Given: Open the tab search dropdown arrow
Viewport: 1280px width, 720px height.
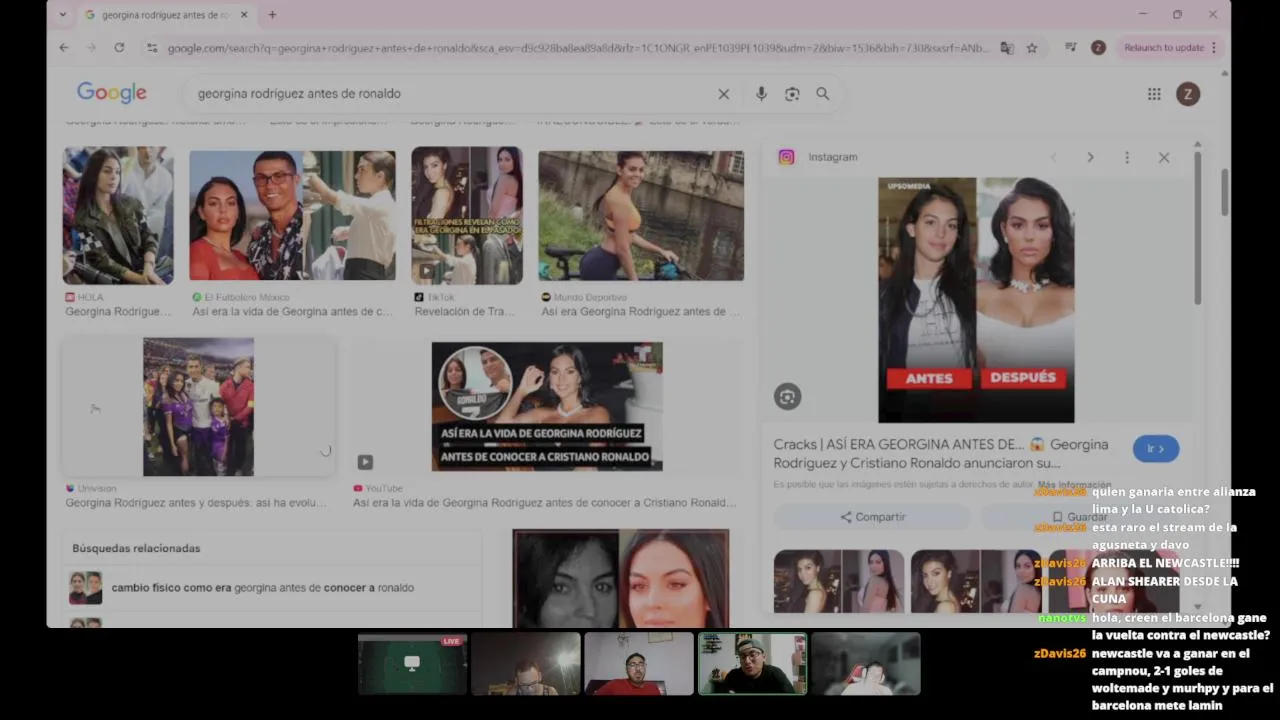Looking at the screenshot, I should (63, 15).
